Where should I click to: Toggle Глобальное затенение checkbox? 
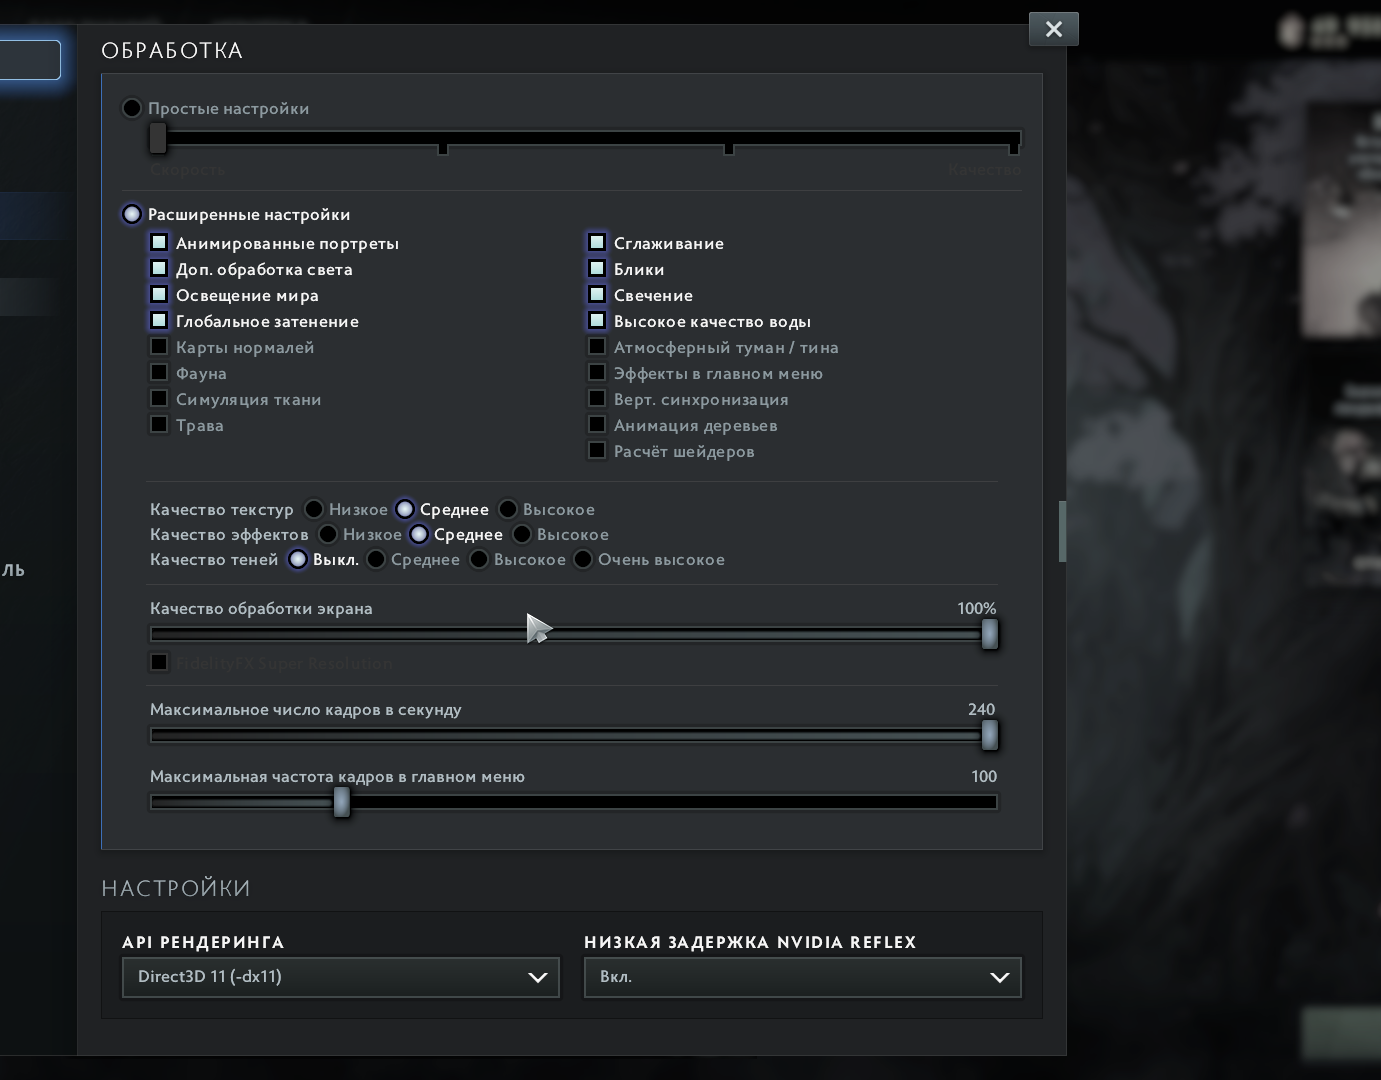[x=159, y=320]
